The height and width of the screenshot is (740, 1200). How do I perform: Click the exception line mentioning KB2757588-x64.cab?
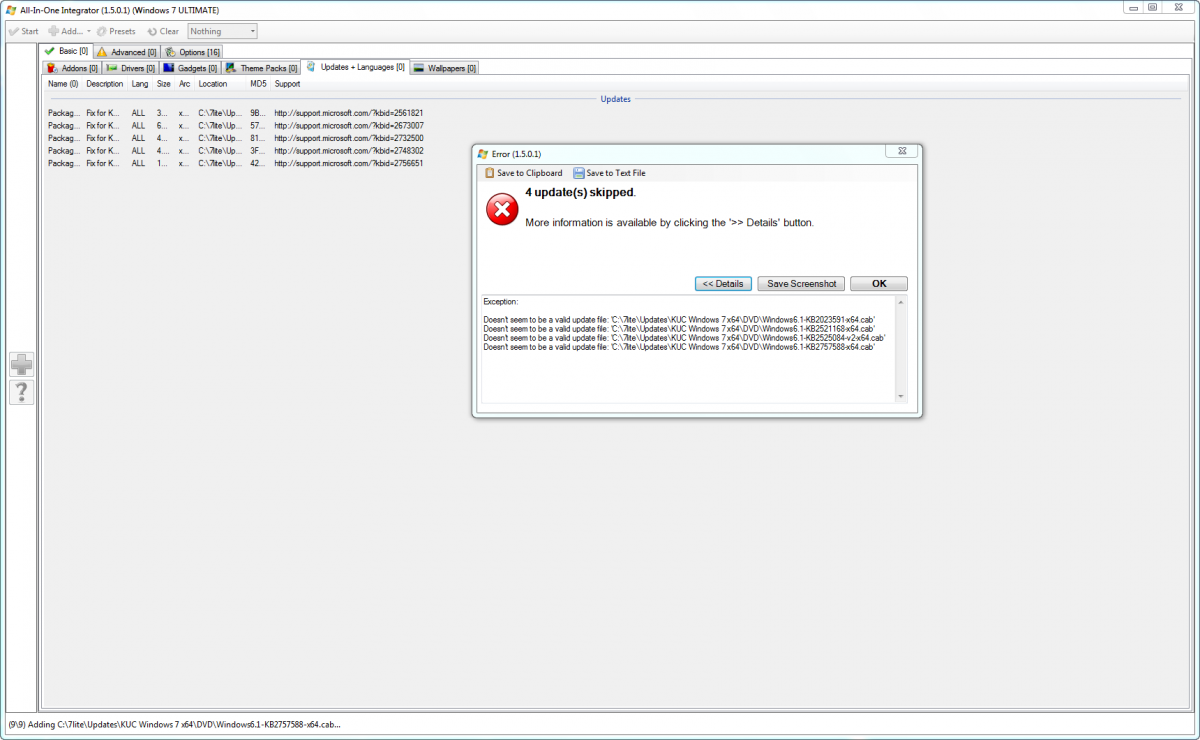[679, 347]
